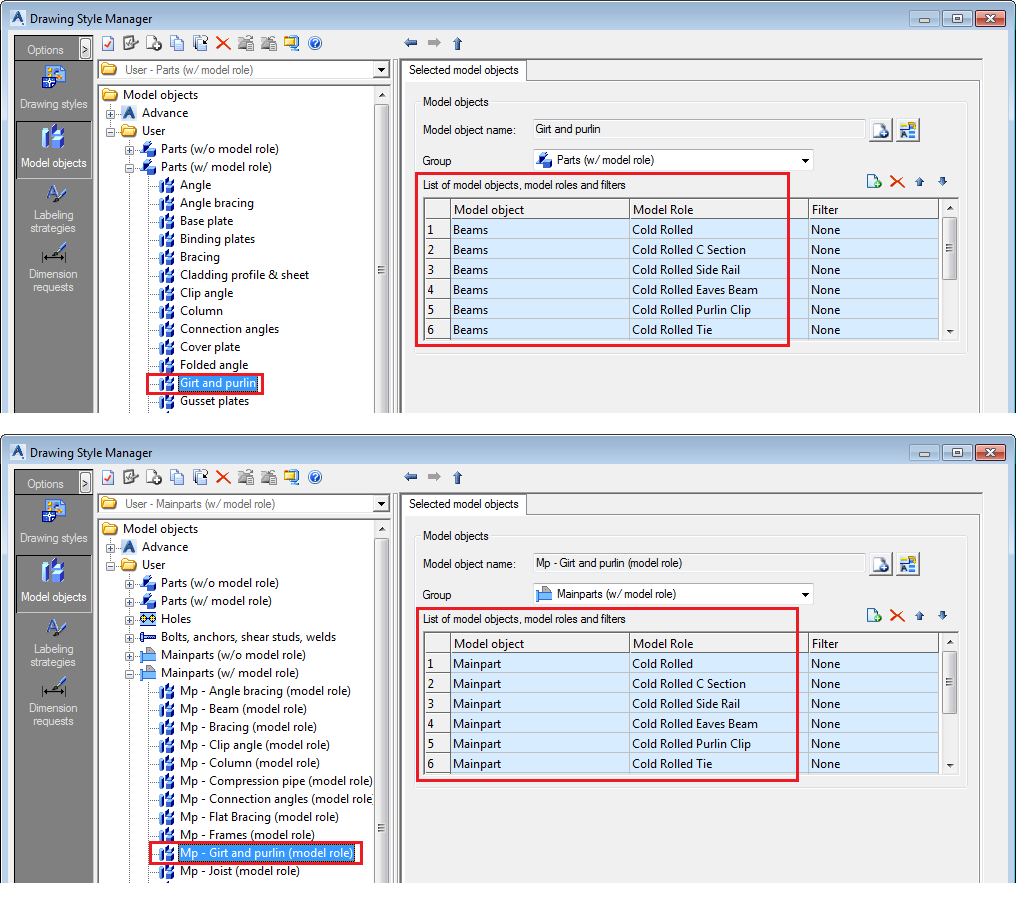Viewport: 1029px width, 919px height.
Task: Expand Parts (w/o model role) in Parts window tree
Action: click(130, 150)
